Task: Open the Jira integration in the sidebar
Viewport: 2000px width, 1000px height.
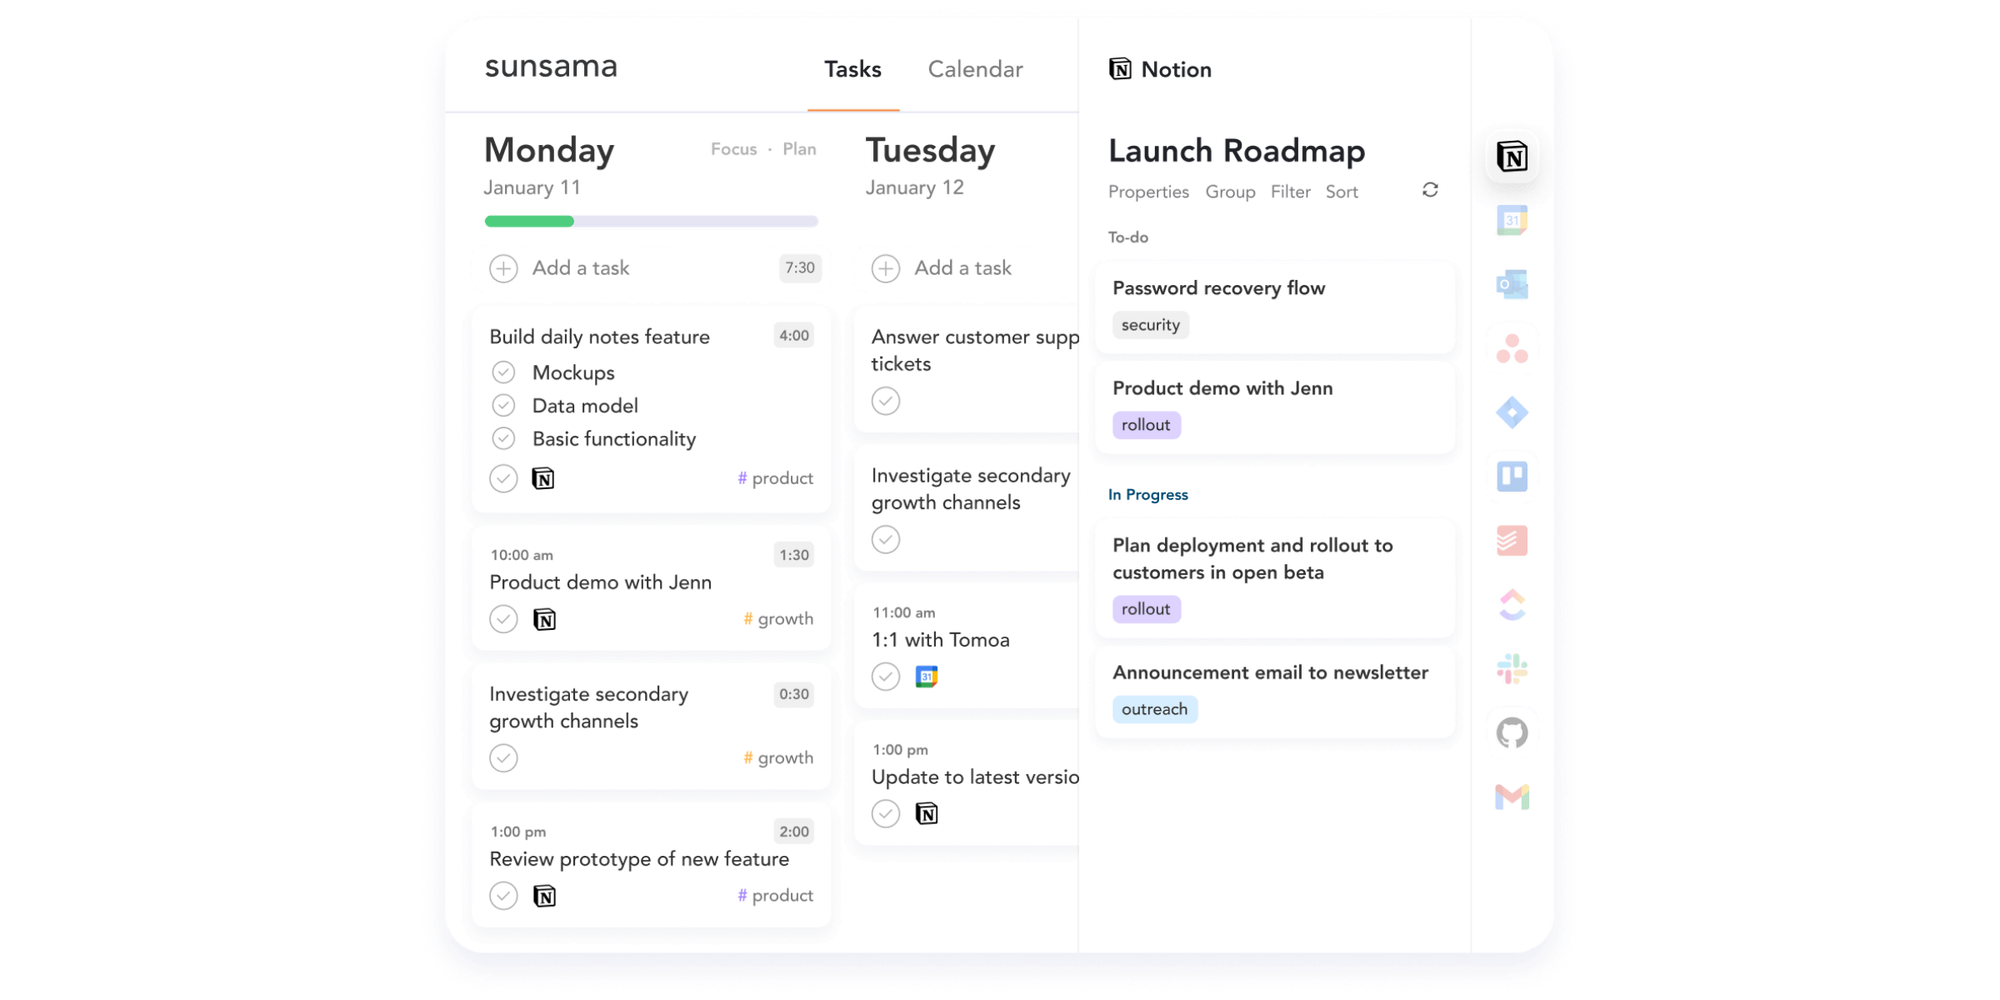Action: point(1512,412)
